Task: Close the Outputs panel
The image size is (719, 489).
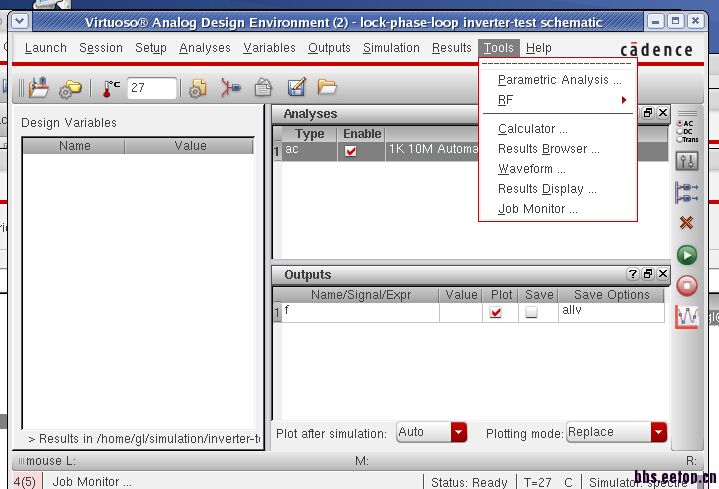Action: (x=663, y=274)
